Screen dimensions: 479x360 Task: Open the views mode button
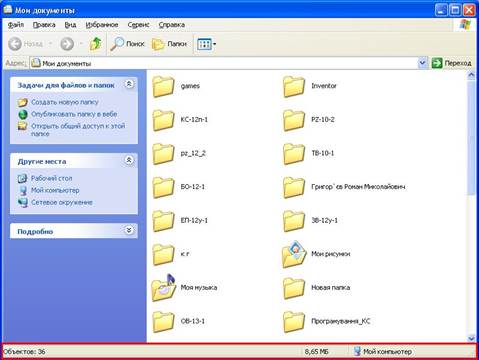(x=206, y=44)
